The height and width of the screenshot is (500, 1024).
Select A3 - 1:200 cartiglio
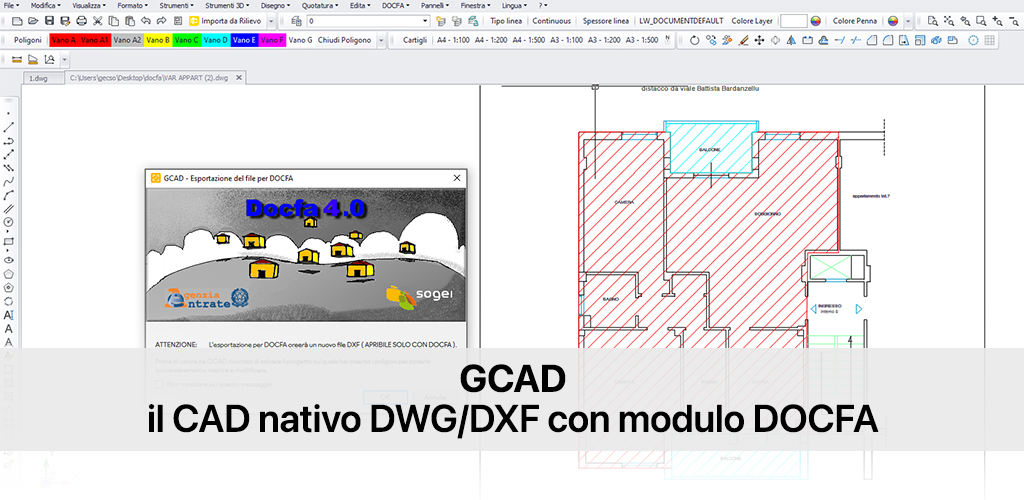[604, 40]
